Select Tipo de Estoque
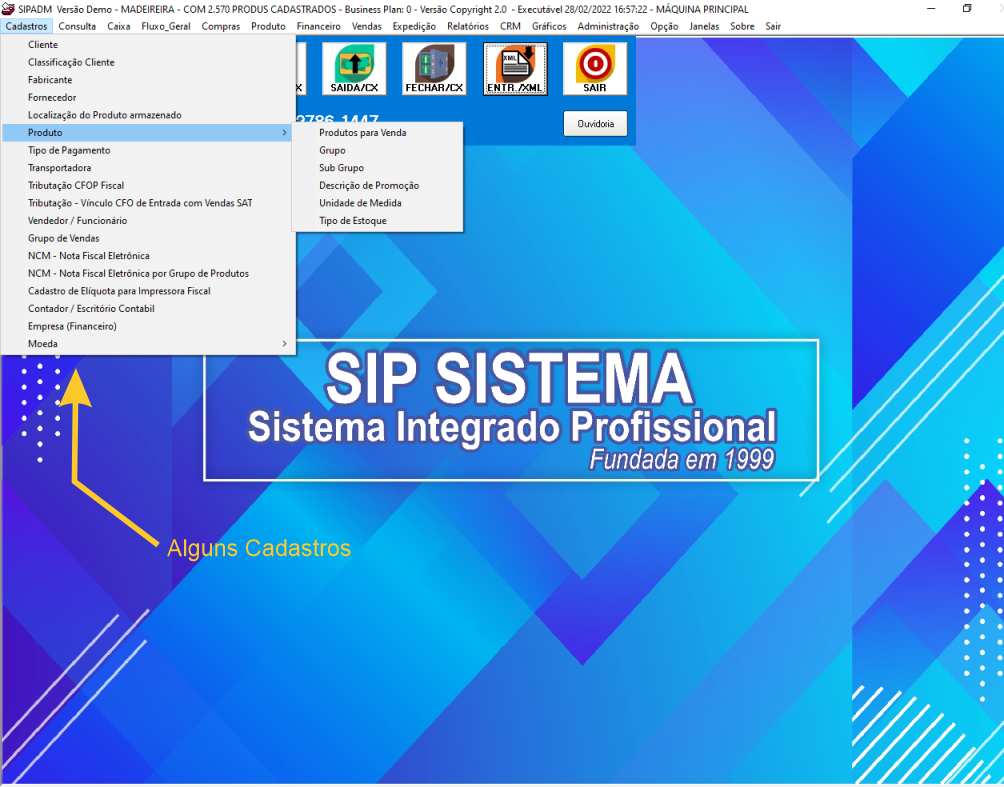The width and height of the screenshot is (1004, 787). [377, 221]
